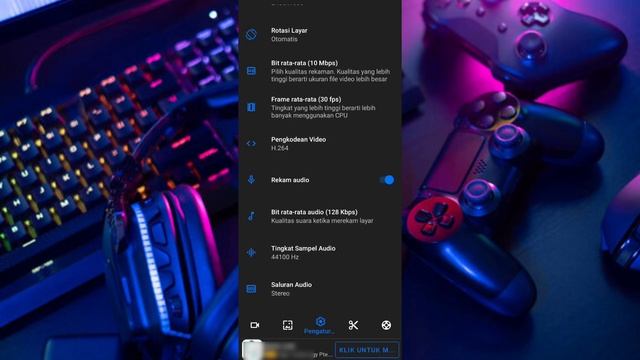Open Tingkat Sampel Audio setting

(320, 252)
